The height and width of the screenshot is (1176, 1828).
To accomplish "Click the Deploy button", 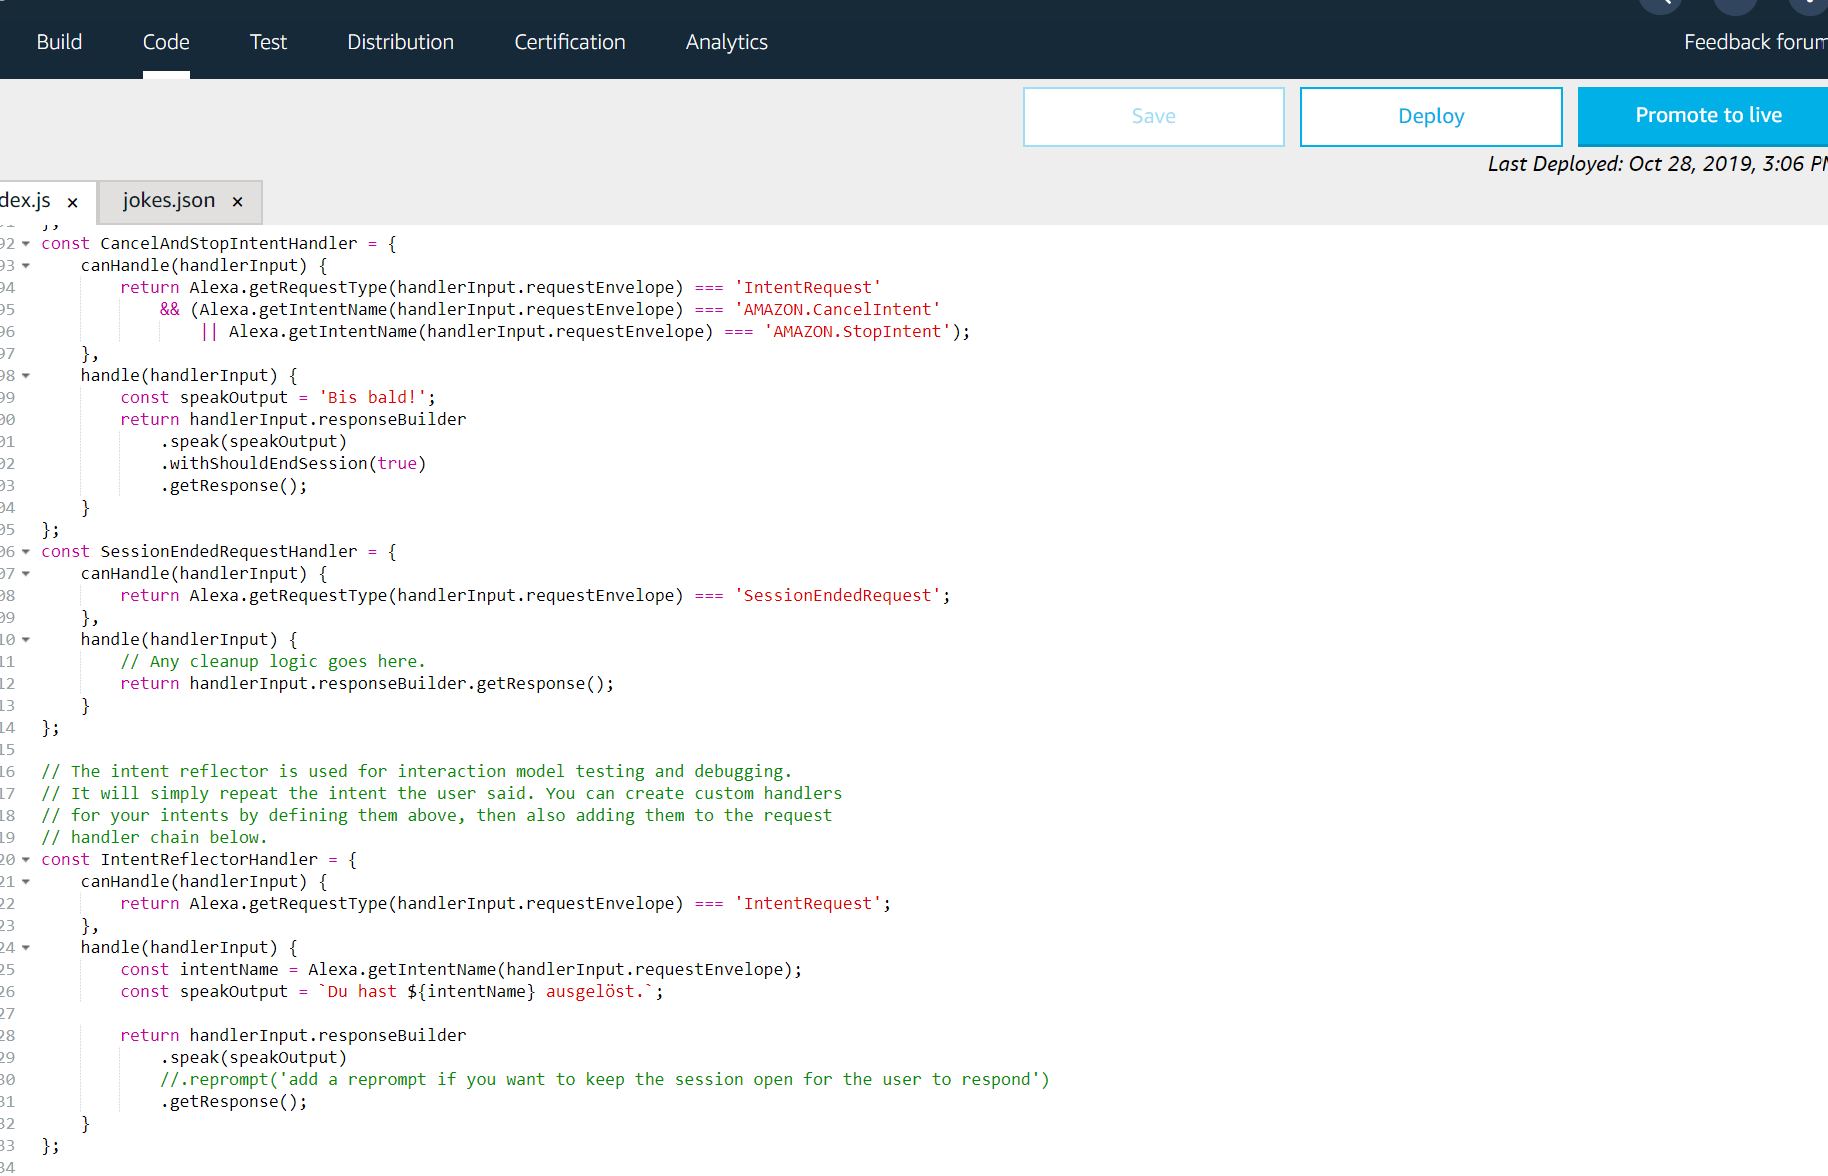I will pyautogui.click(x=1431, y=116).
